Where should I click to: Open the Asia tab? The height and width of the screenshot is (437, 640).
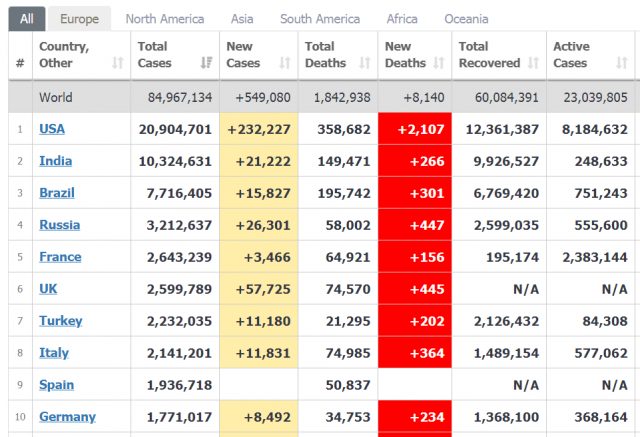coord(242,19)
